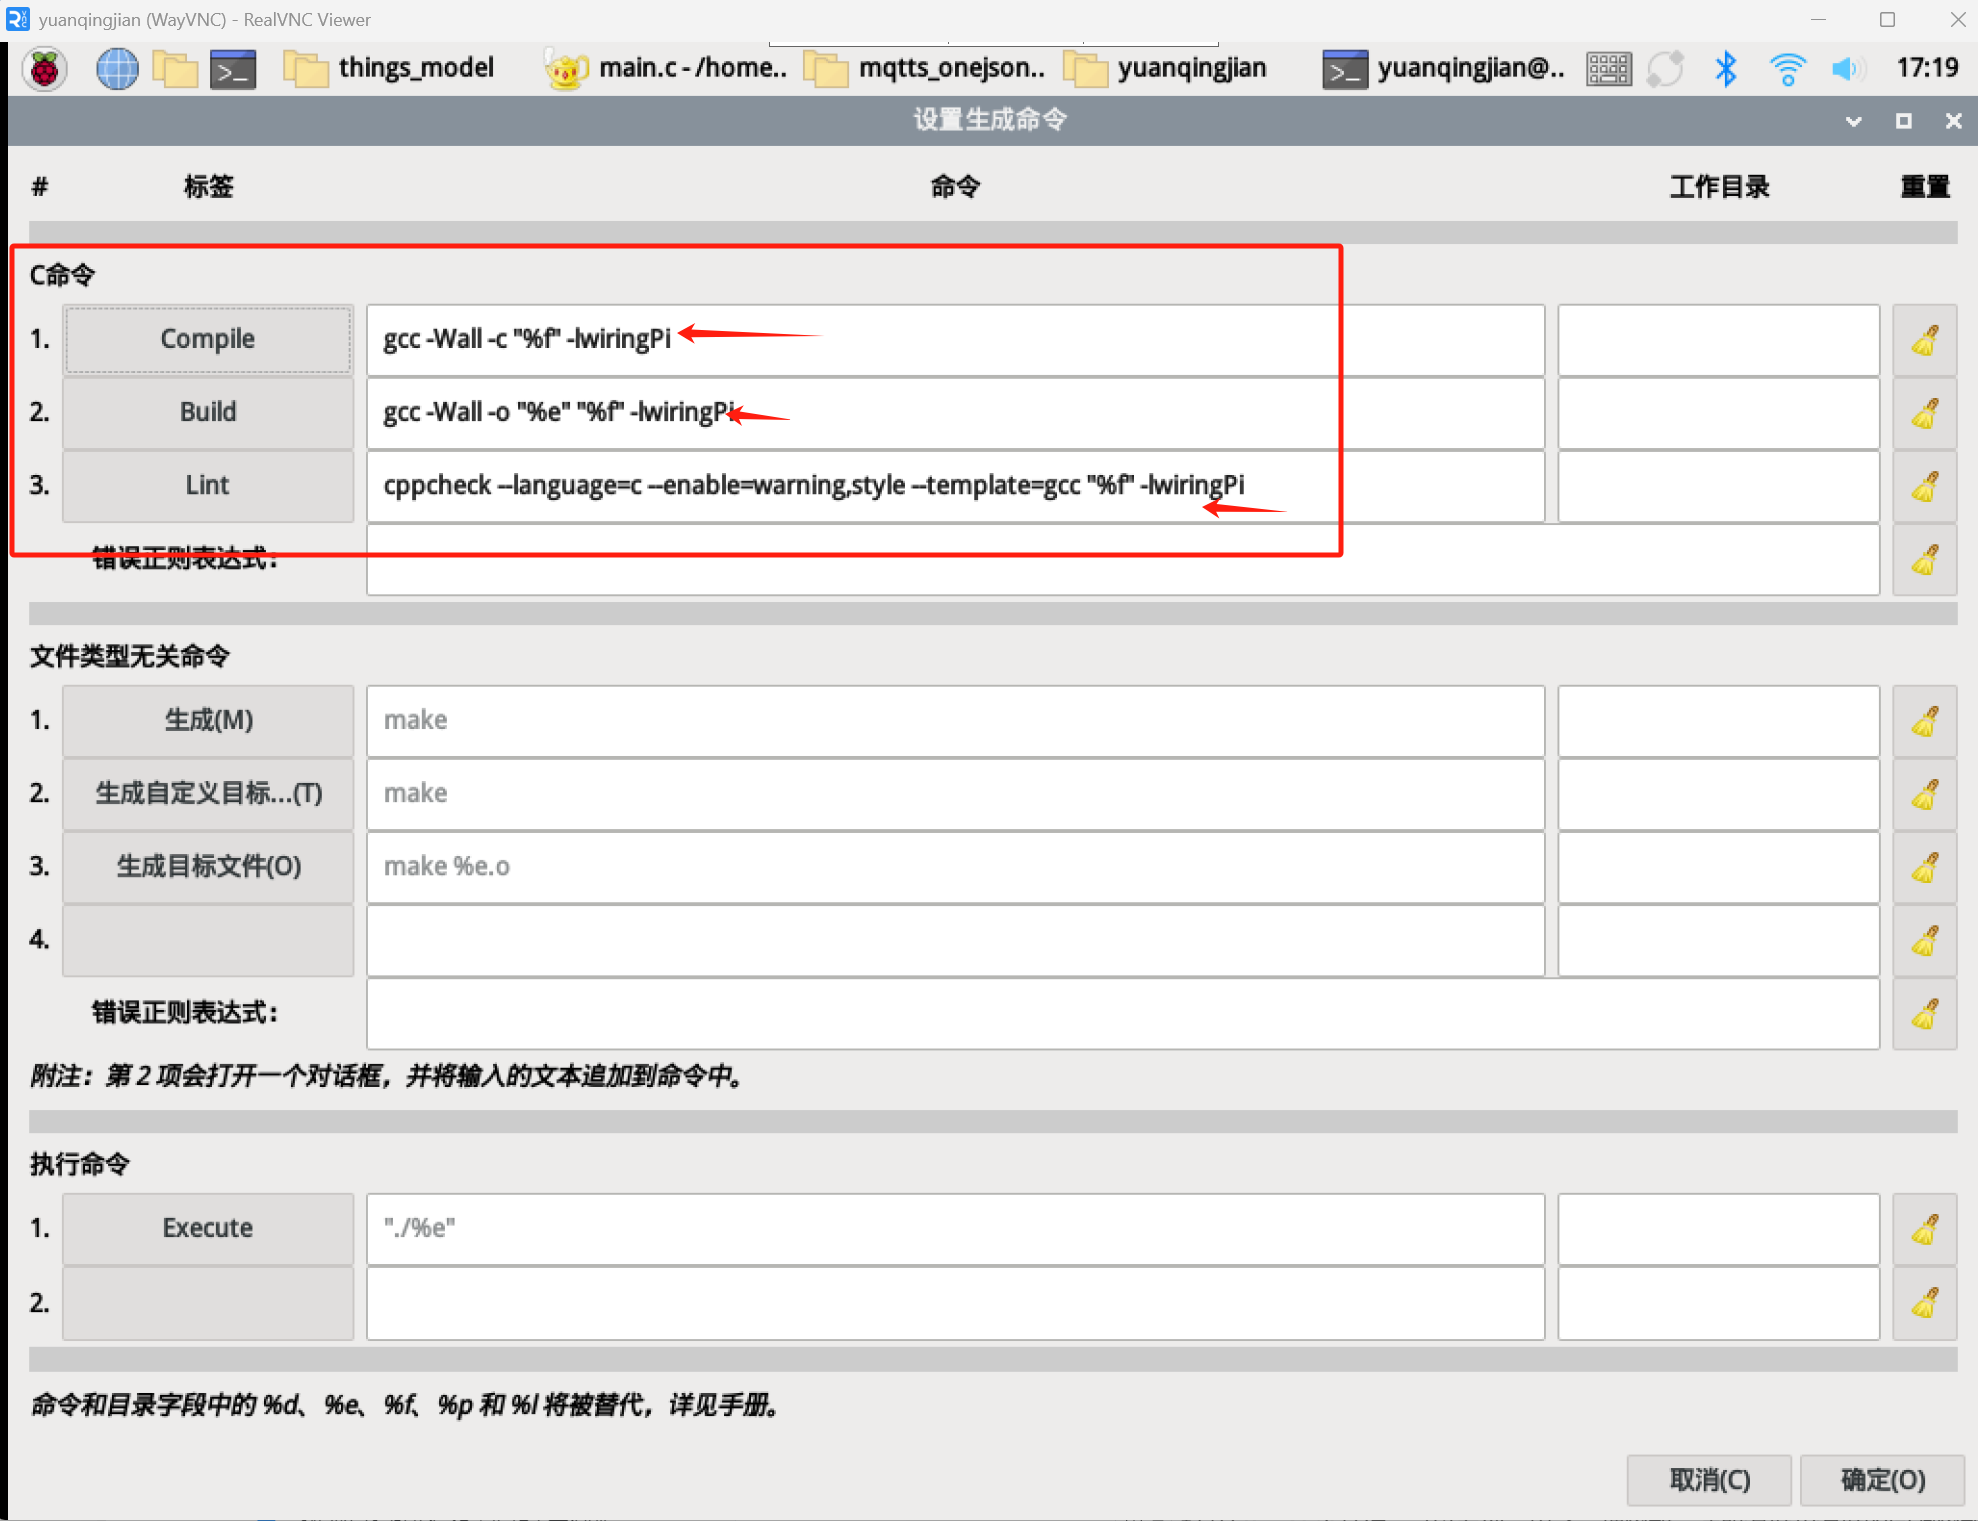
Task: Open the on-screen keyboard panel icon
Action: coord(1609,68)
